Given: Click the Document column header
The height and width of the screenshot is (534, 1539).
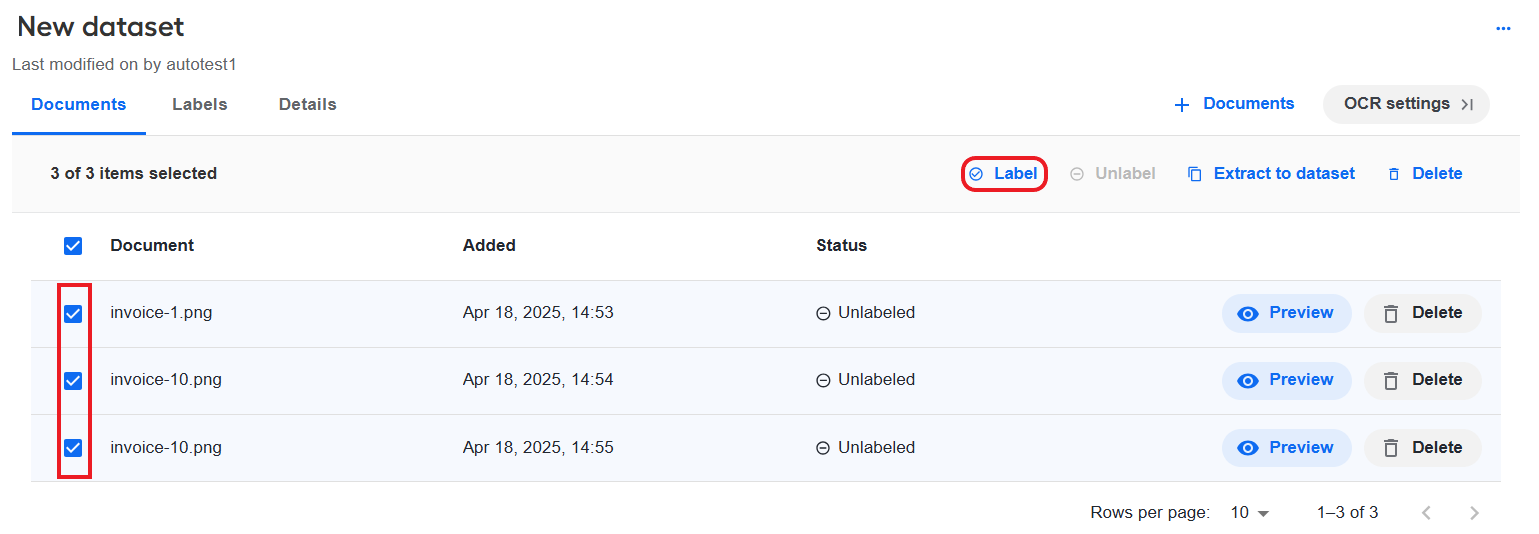Looking at the screenshot, I should pos(152,245).
